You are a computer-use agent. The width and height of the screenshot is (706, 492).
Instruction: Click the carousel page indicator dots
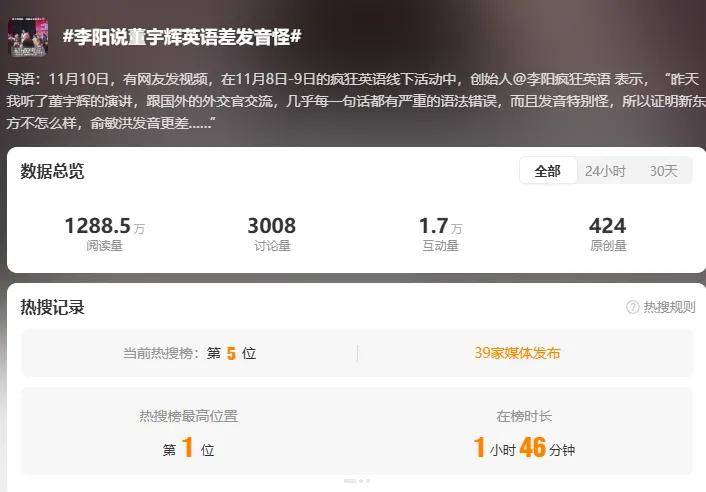[357, 481]
